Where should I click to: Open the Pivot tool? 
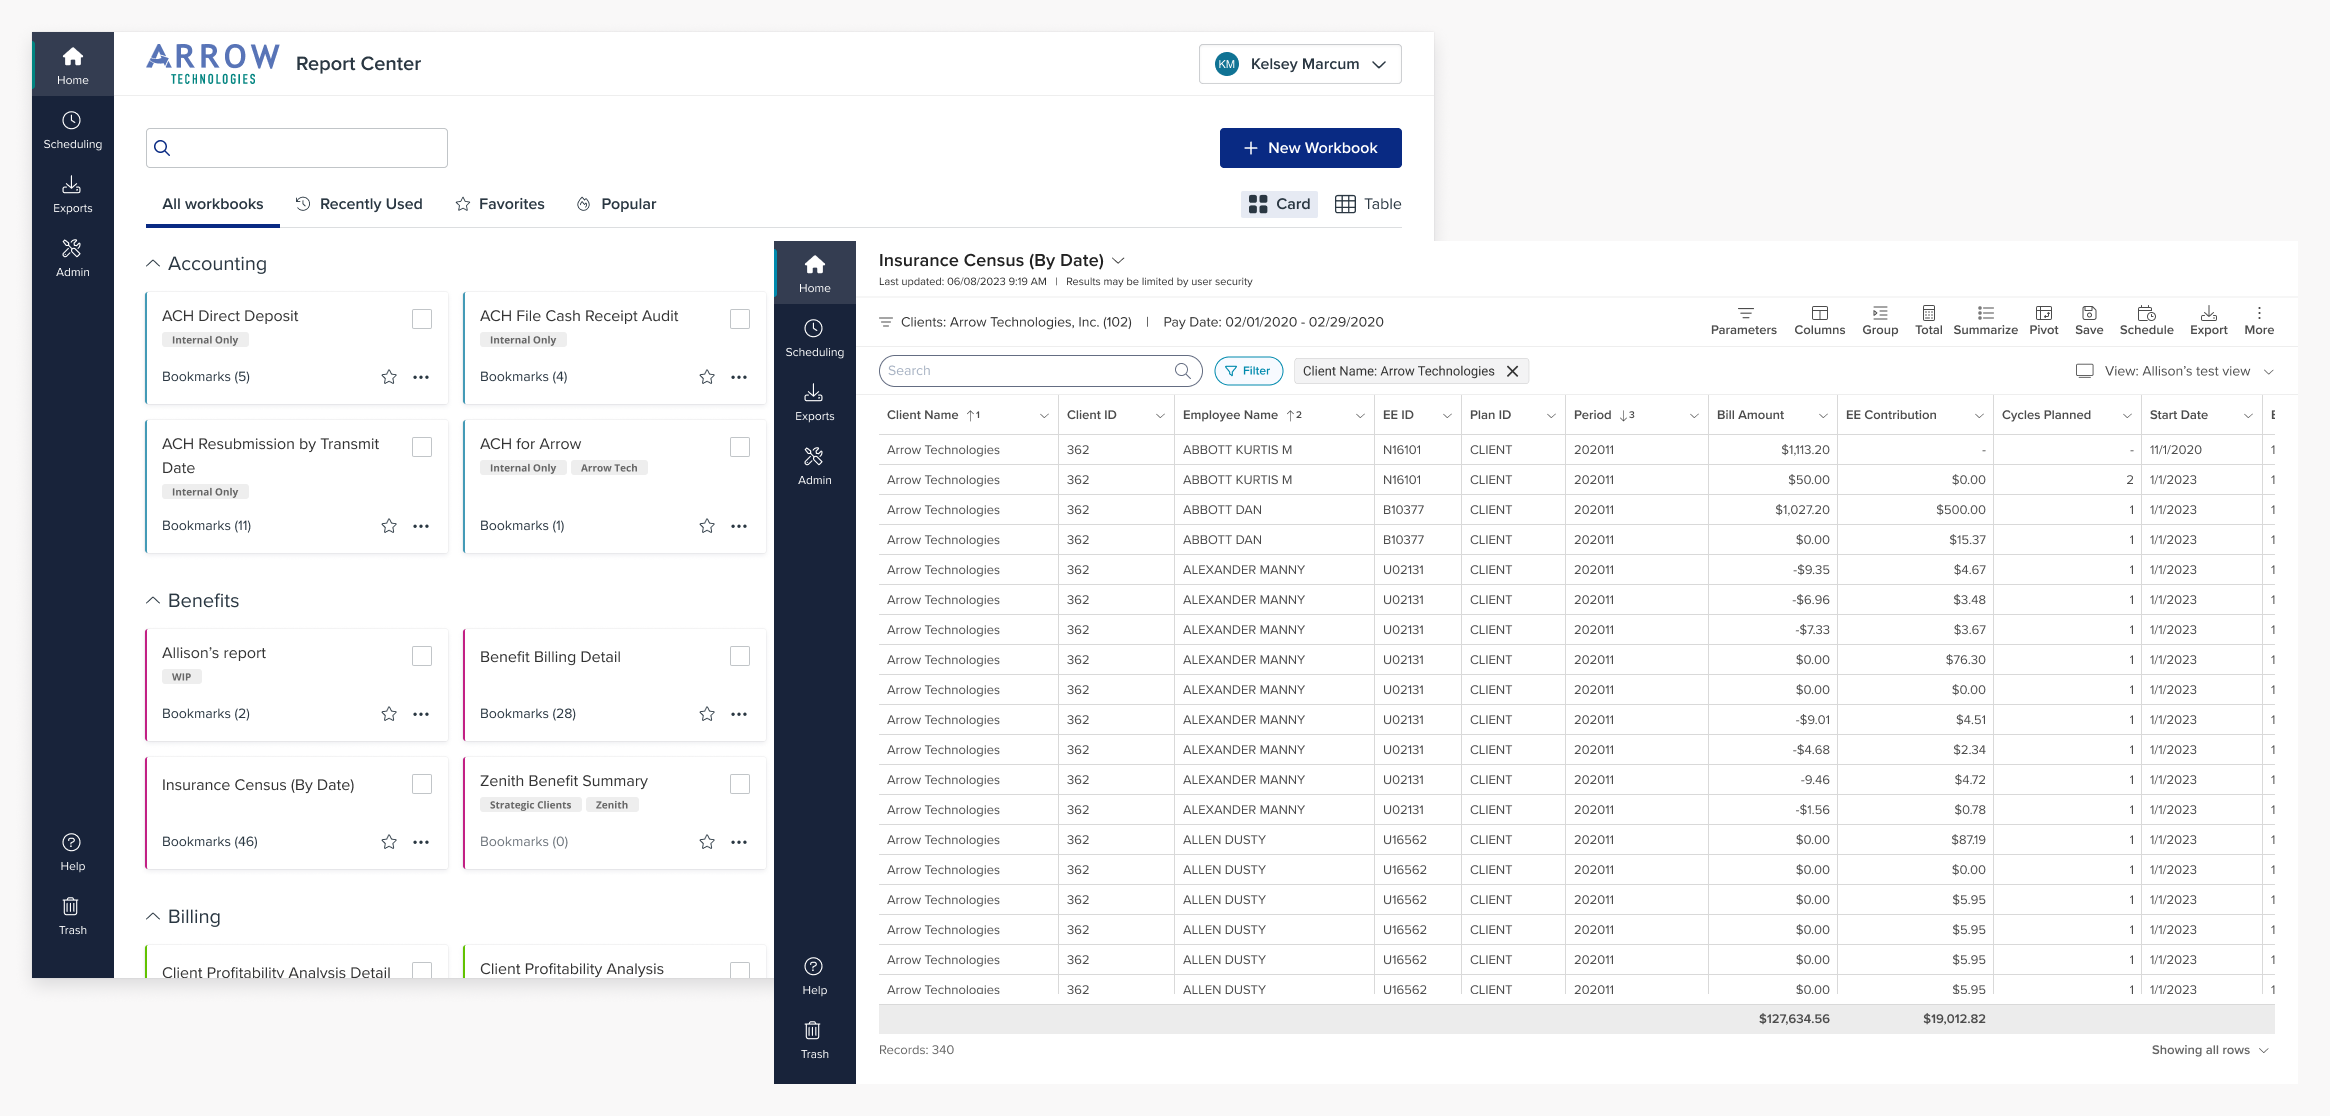2043,320
